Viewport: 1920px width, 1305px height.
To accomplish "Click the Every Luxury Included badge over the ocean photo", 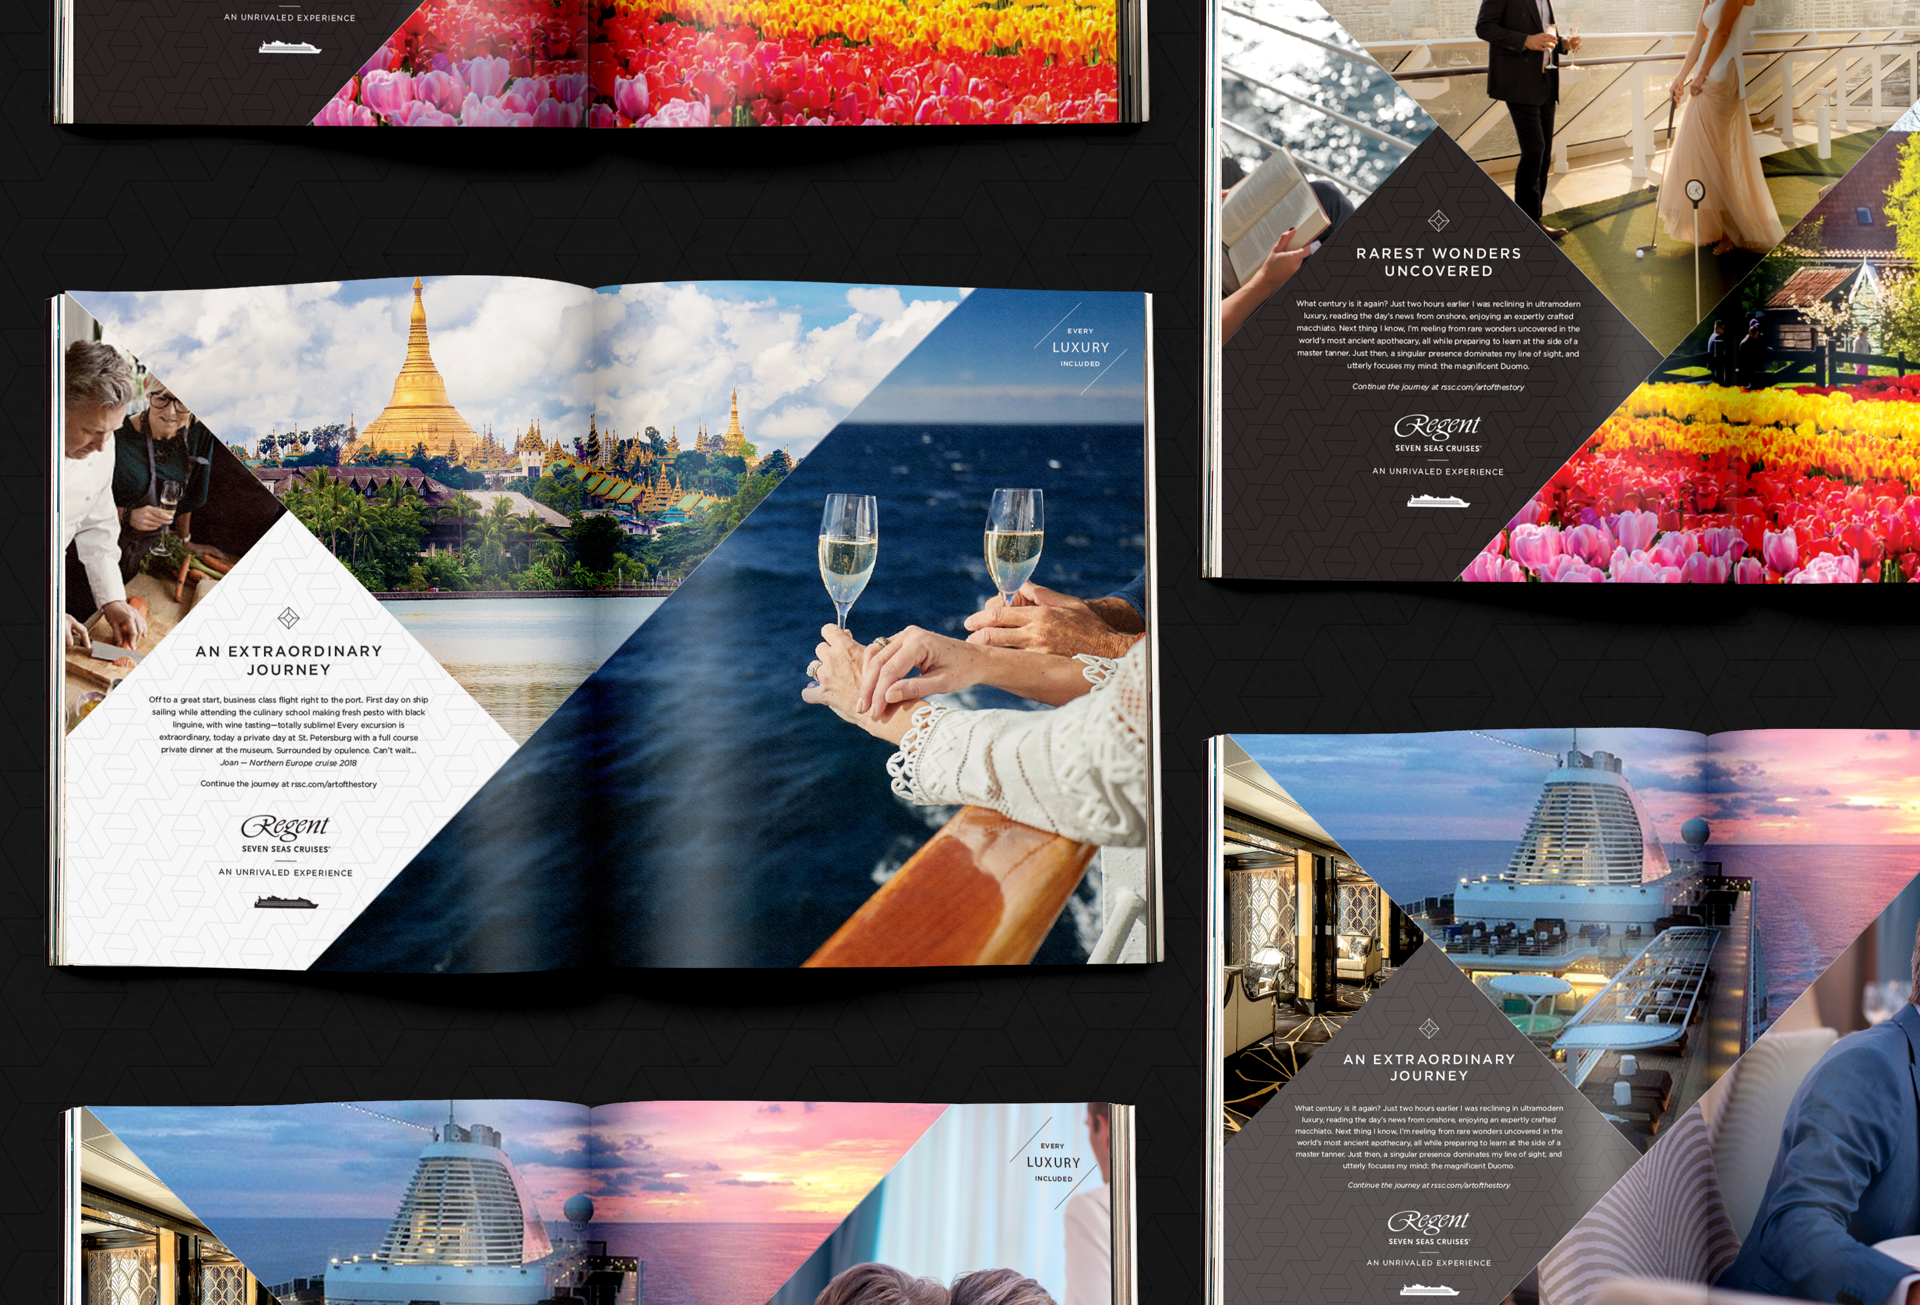I will pos(1080,347).
